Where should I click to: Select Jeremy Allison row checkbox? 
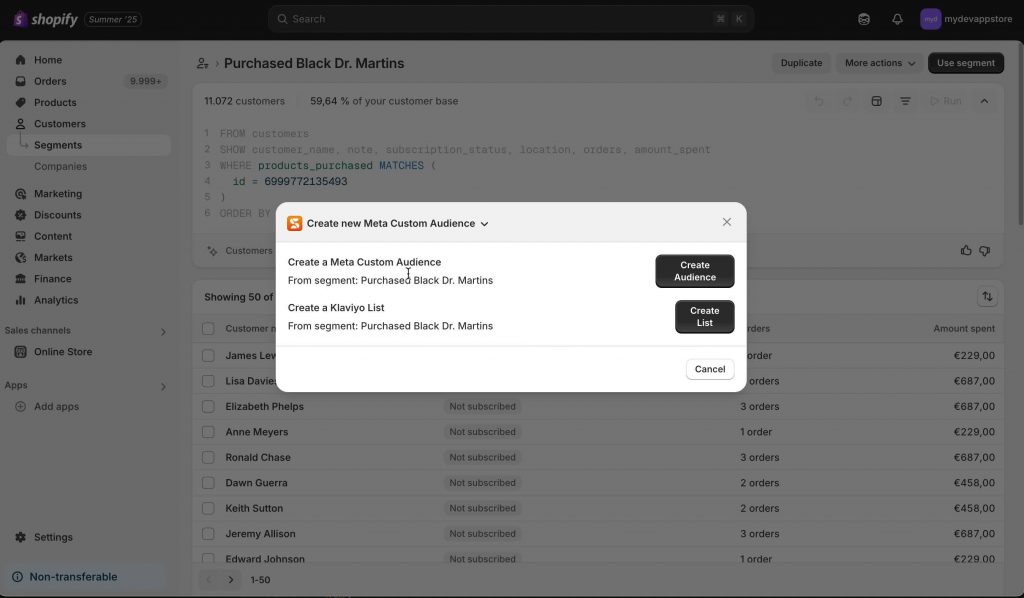coord(208,534)
